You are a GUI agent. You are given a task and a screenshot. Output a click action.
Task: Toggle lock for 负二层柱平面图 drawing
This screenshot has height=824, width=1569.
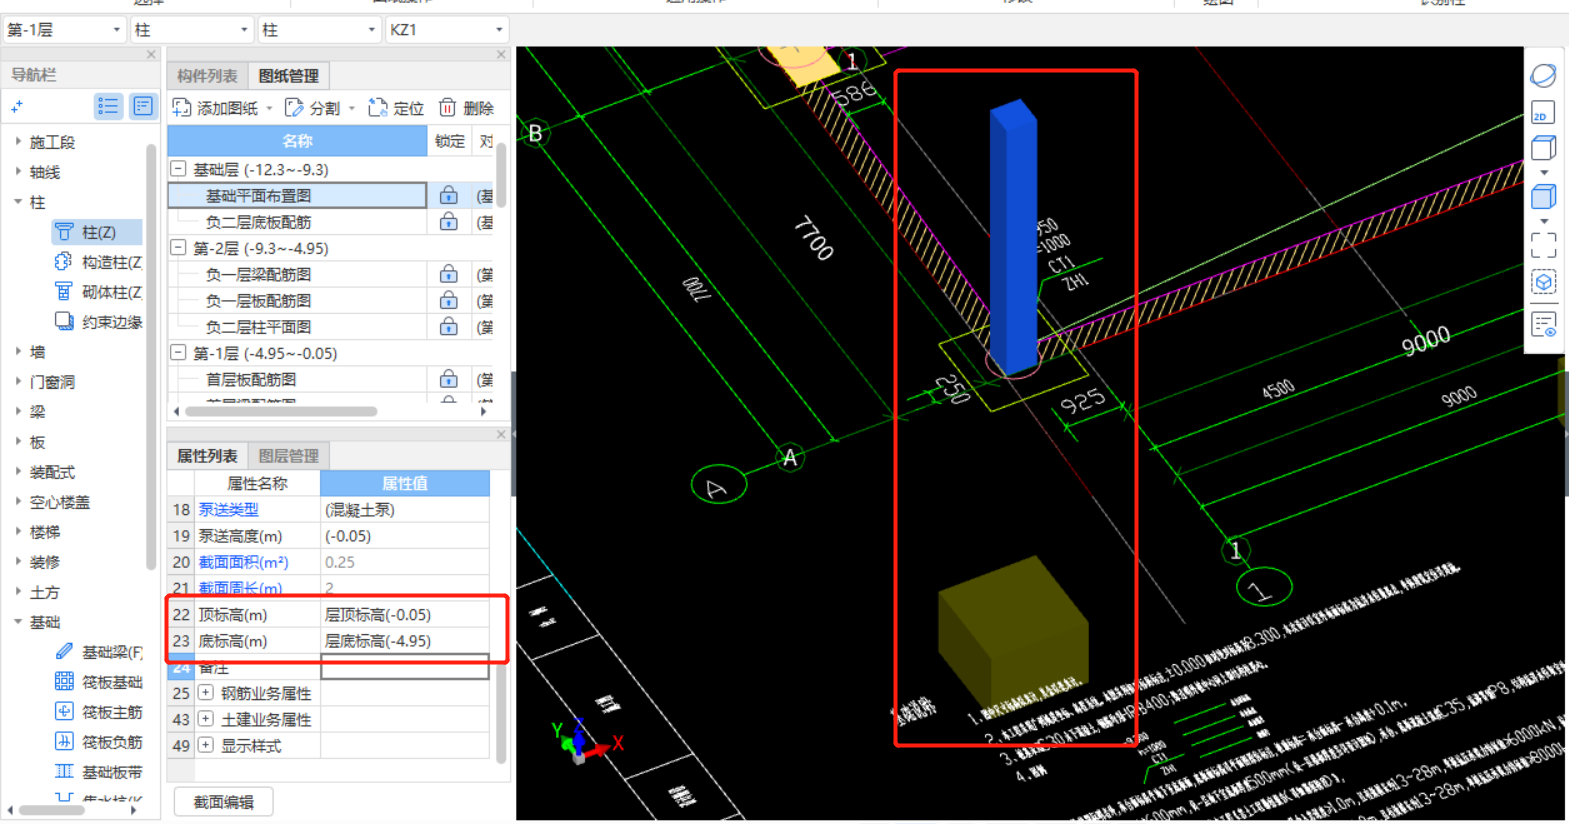coord(449,326)
